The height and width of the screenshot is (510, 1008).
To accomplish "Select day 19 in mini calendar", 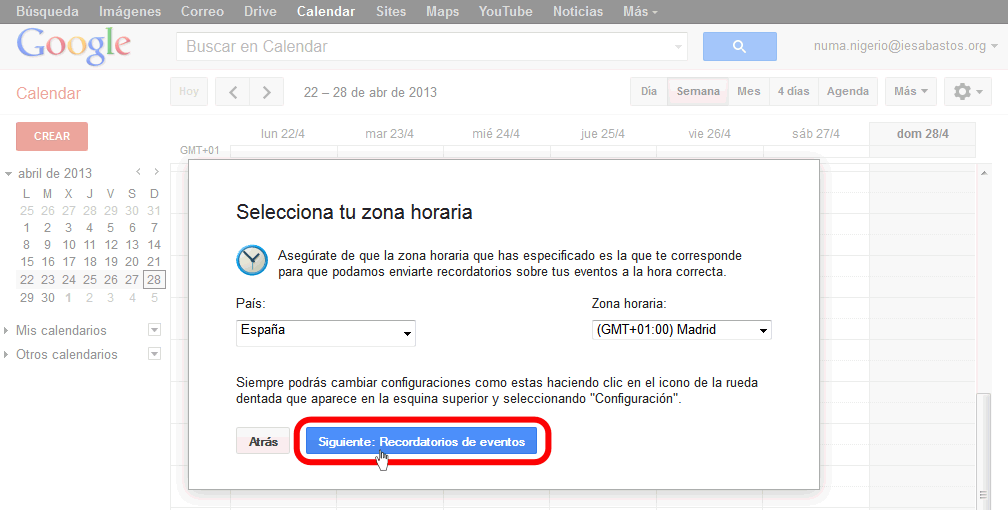I will click(111, 262).
